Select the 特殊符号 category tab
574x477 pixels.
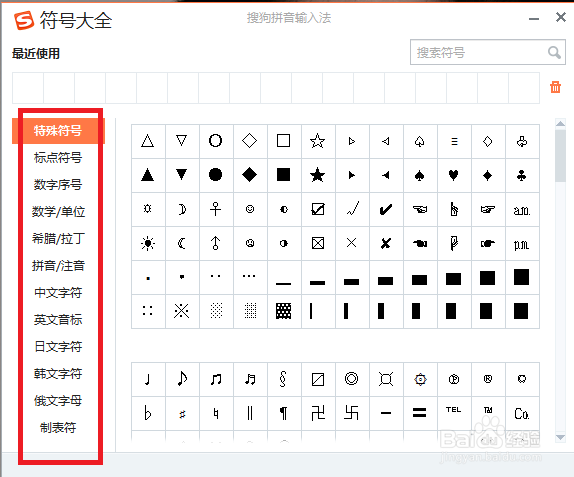[x=58, y=131]
